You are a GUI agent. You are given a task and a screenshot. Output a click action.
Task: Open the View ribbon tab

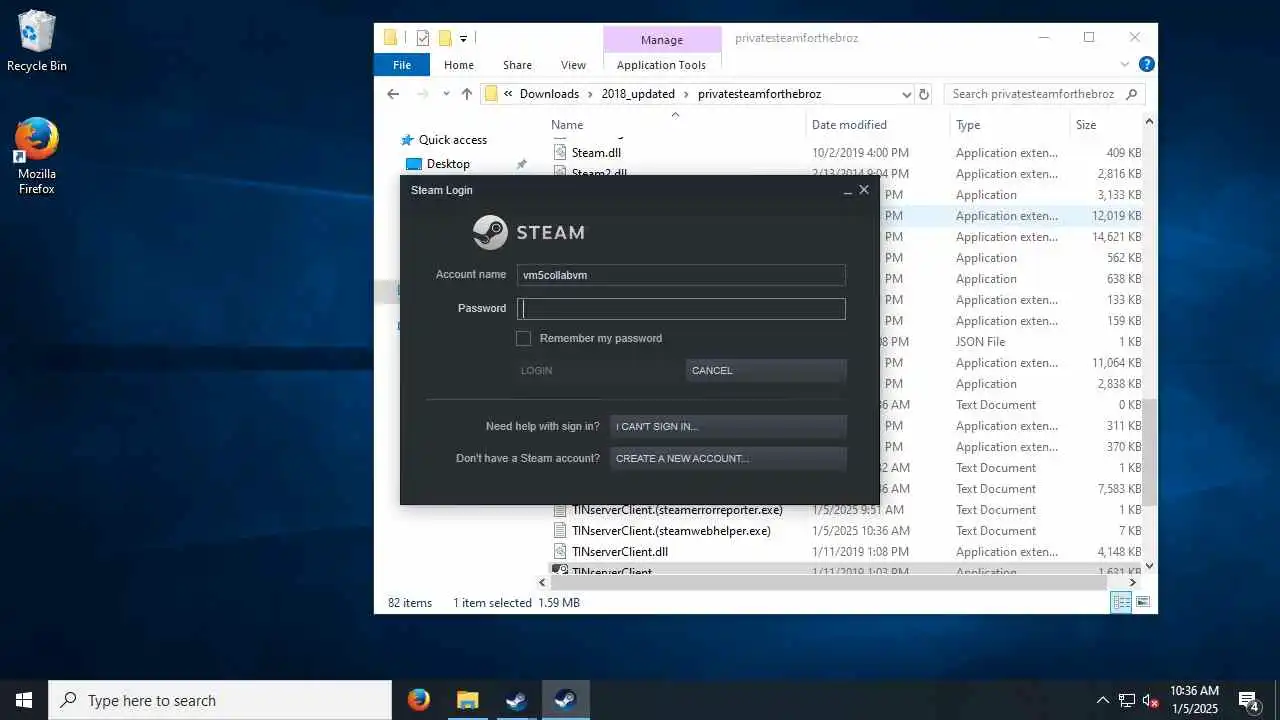coord(573,65)
